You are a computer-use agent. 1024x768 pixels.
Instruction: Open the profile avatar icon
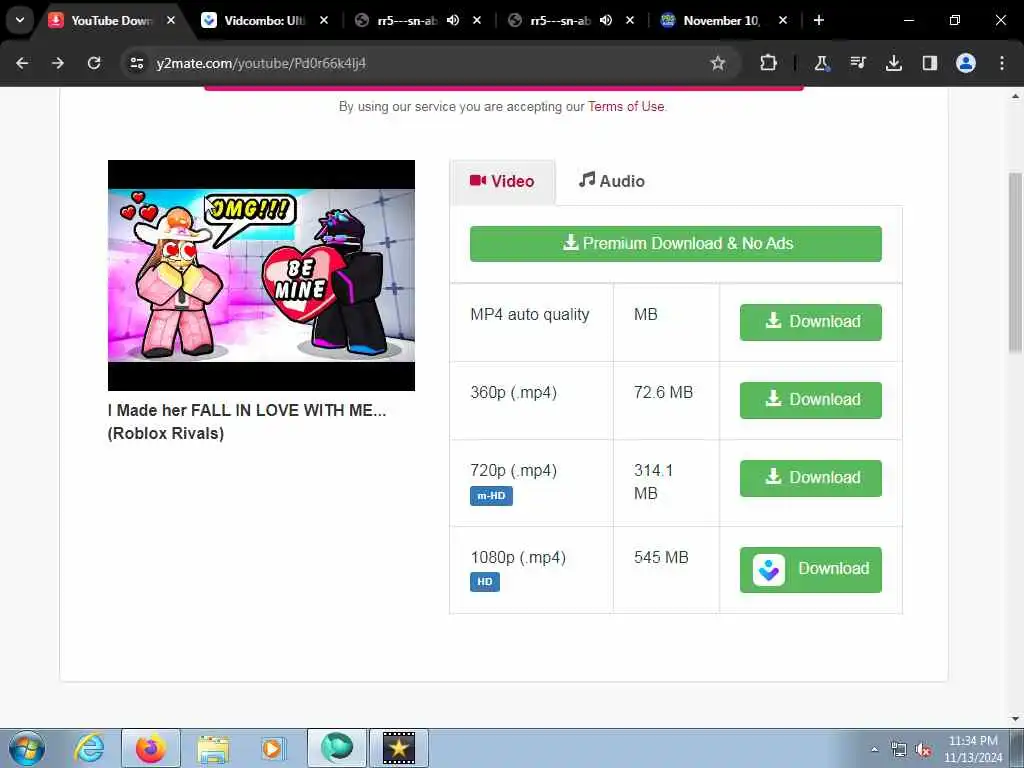click(966, 63)
